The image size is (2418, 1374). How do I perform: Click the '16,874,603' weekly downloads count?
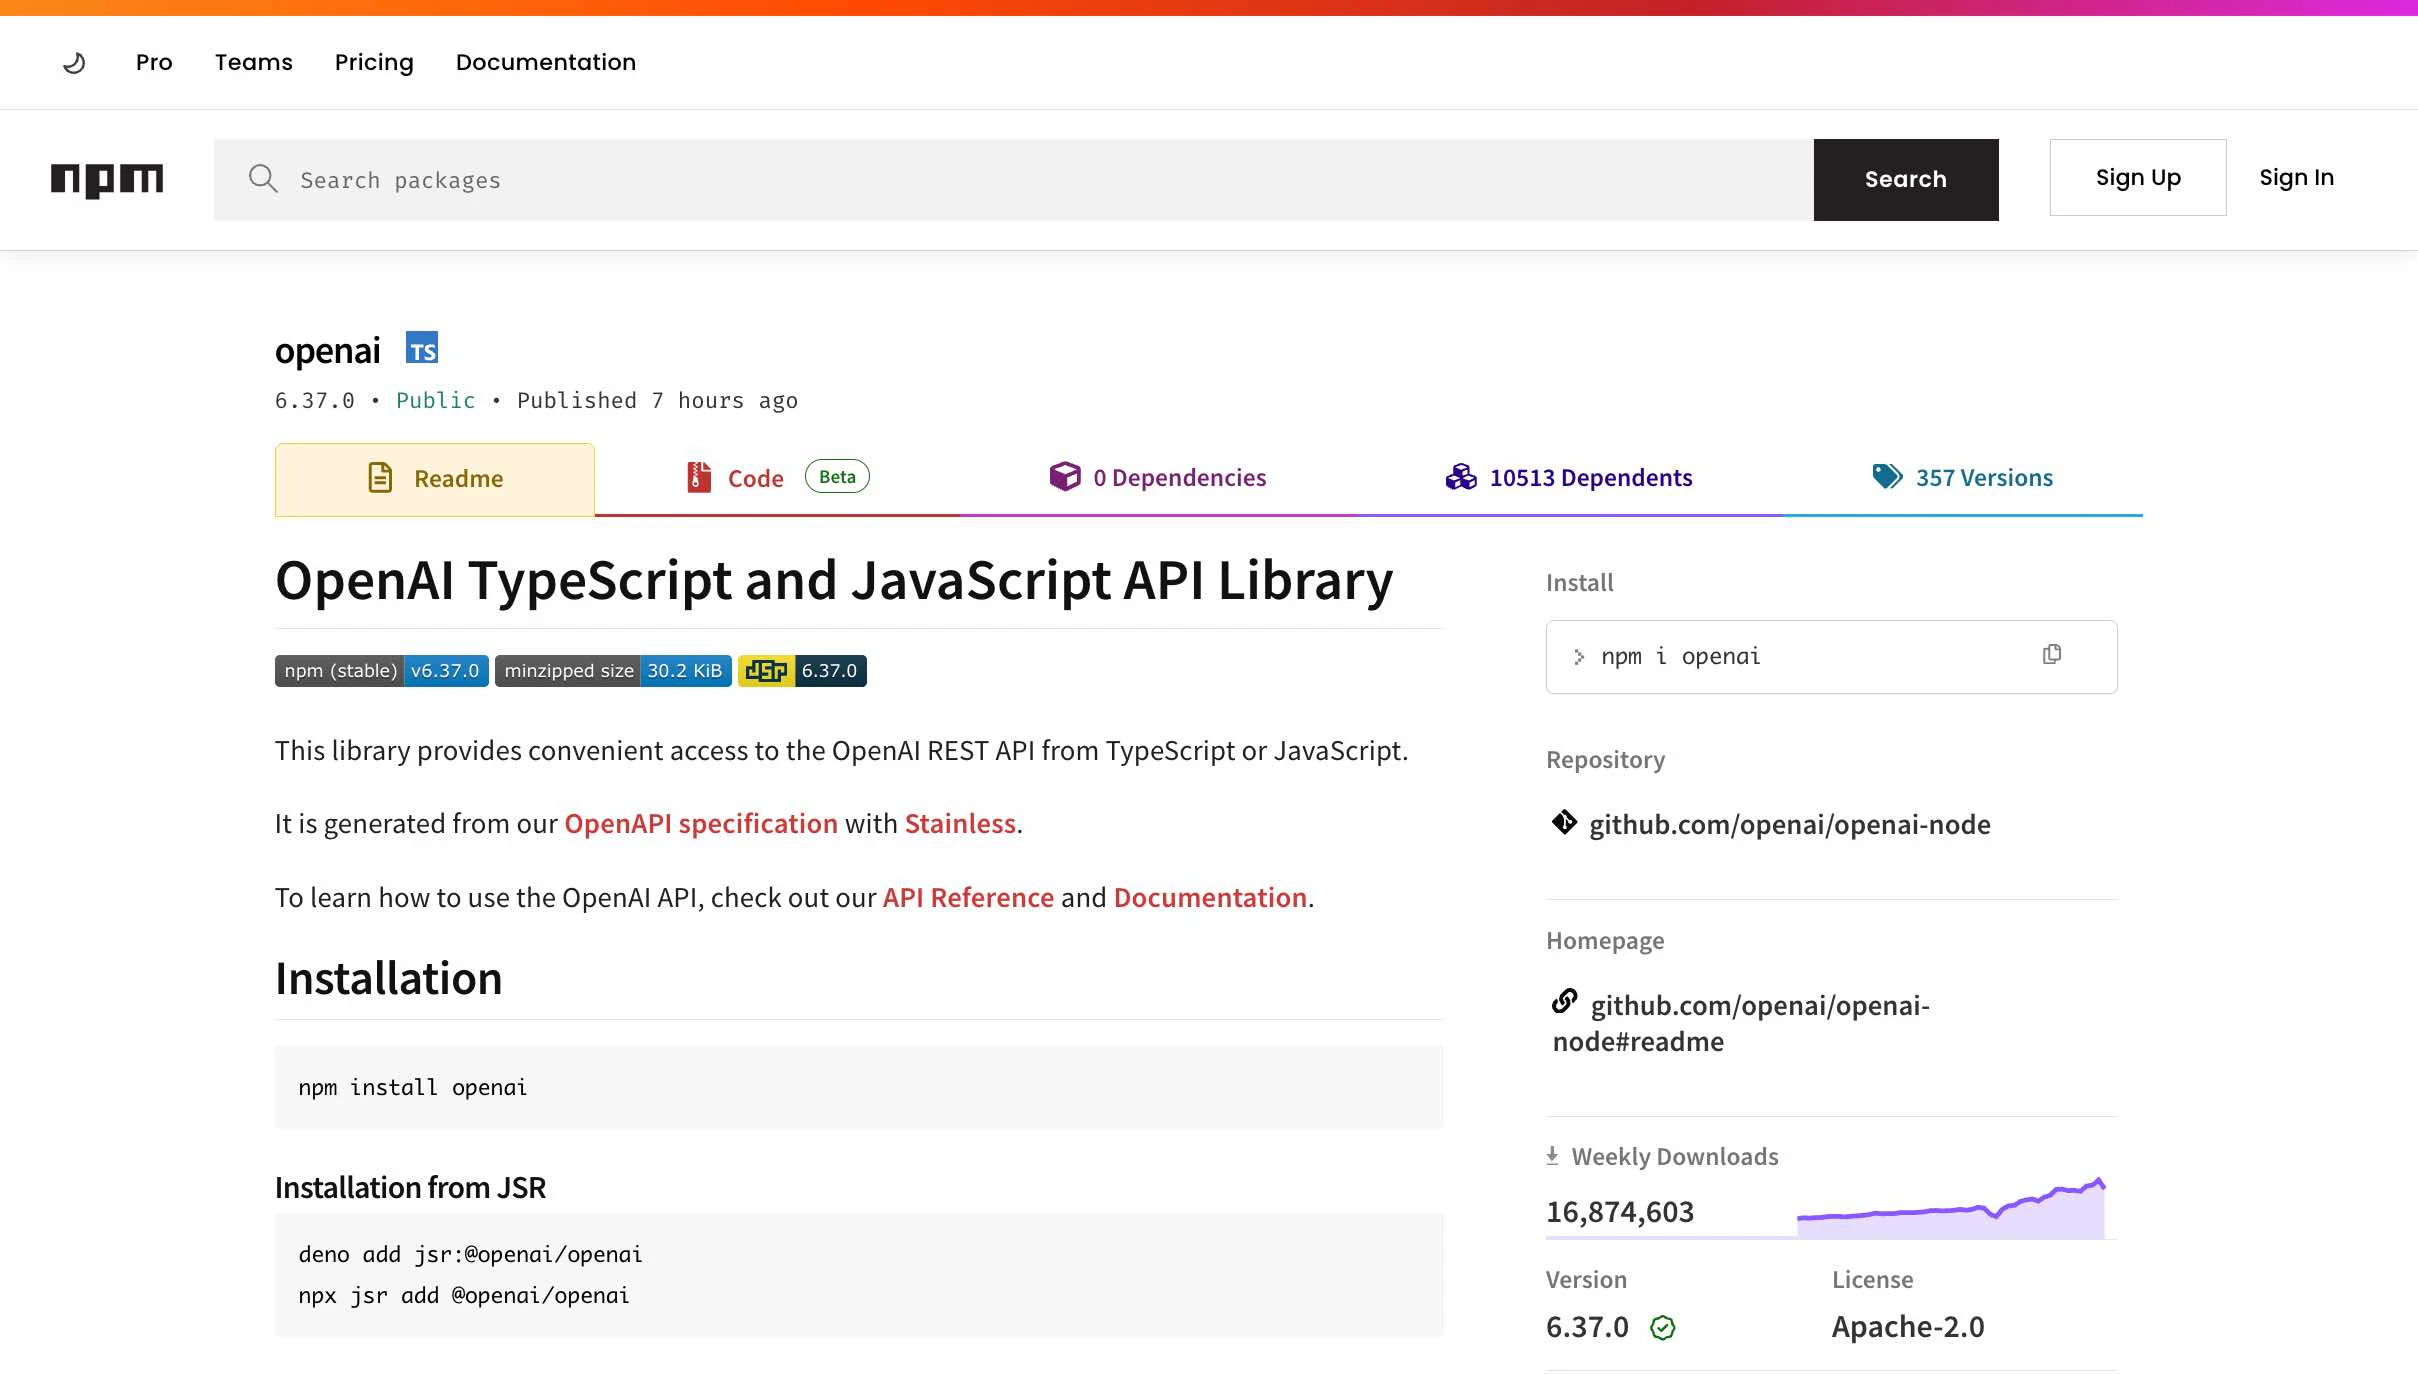[1620, 1212]
